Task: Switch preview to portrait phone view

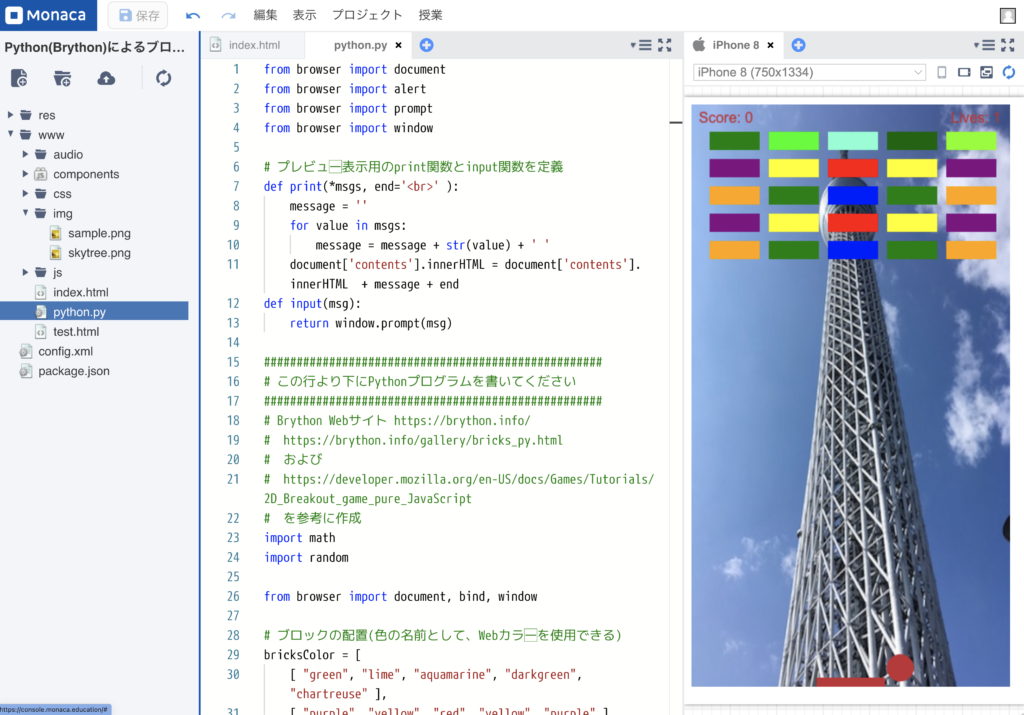Action: coord(942,72)
